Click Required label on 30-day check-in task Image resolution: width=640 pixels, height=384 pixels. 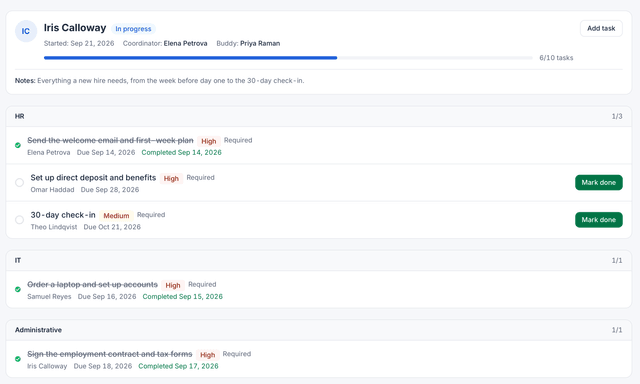click(151, 215)
